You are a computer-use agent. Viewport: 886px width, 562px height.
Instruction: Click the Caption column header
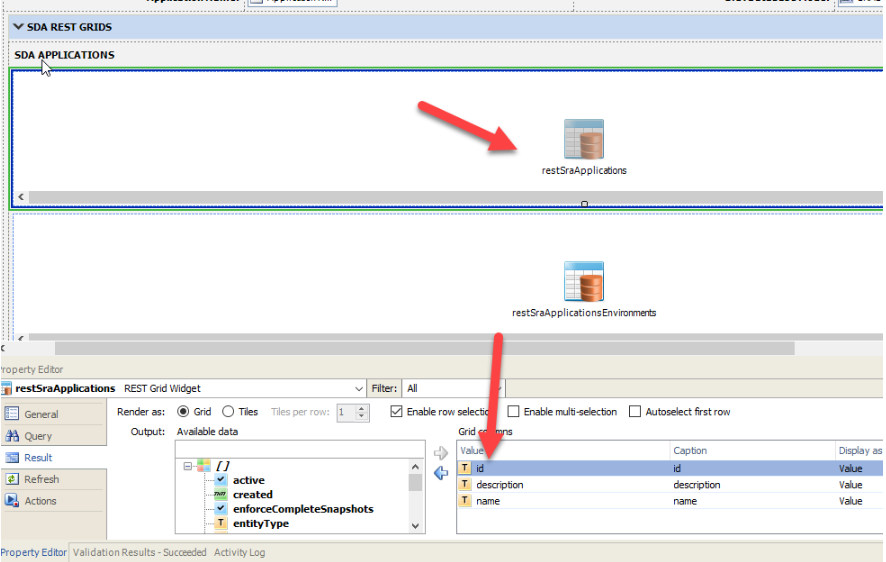point(752,450)
